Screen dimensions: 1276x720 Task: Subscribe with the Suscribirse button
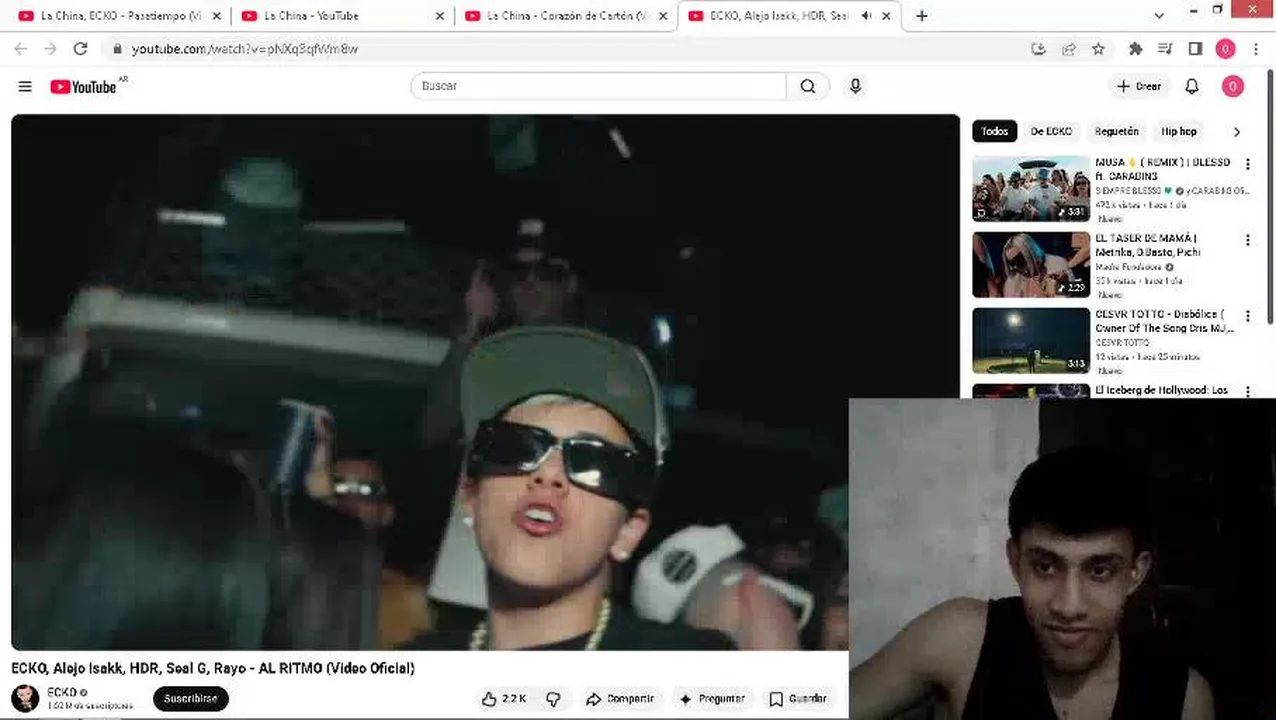[x=191, y=699]
